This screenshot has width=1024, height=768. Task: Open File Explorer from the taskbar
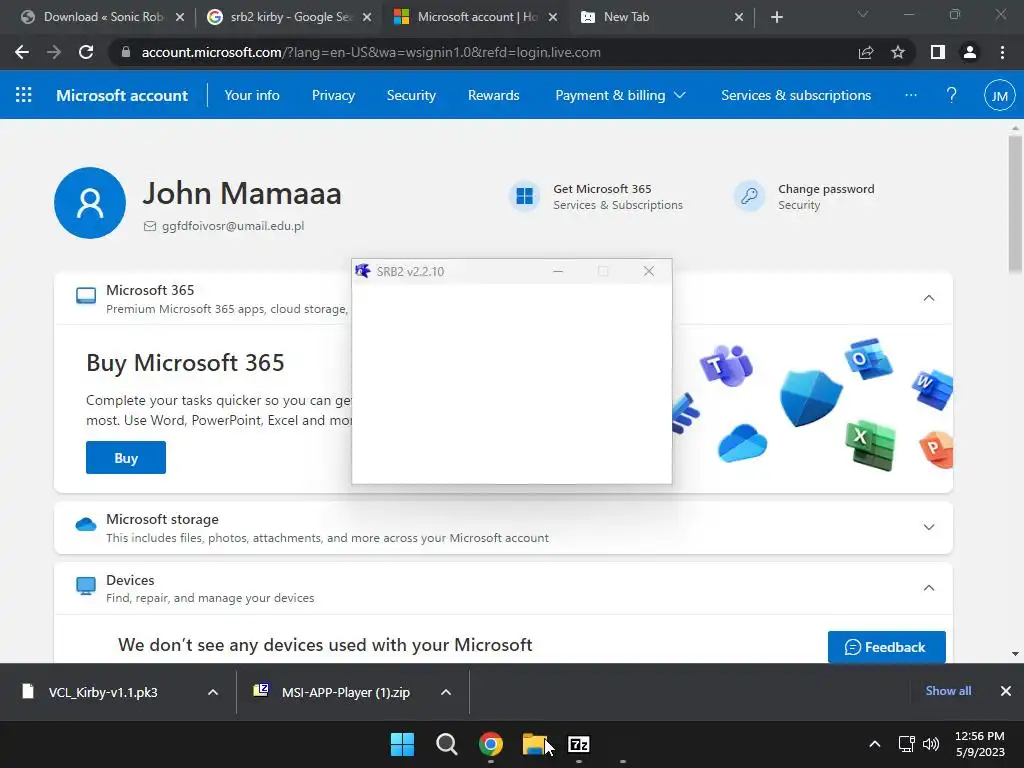(x=535, y=744)
